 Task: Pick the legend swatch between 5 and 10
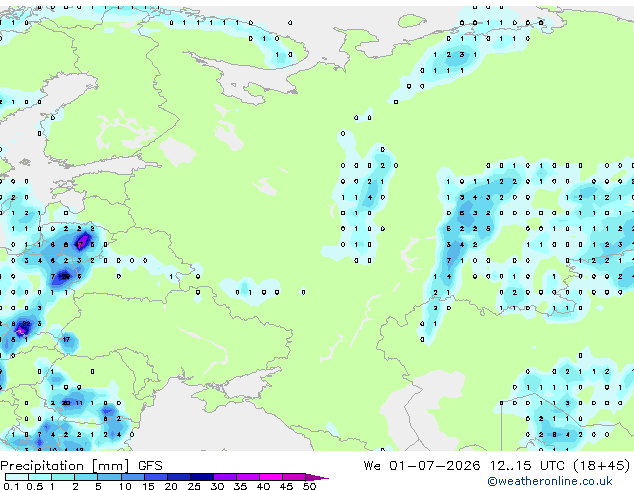click(x=109, y=477)
